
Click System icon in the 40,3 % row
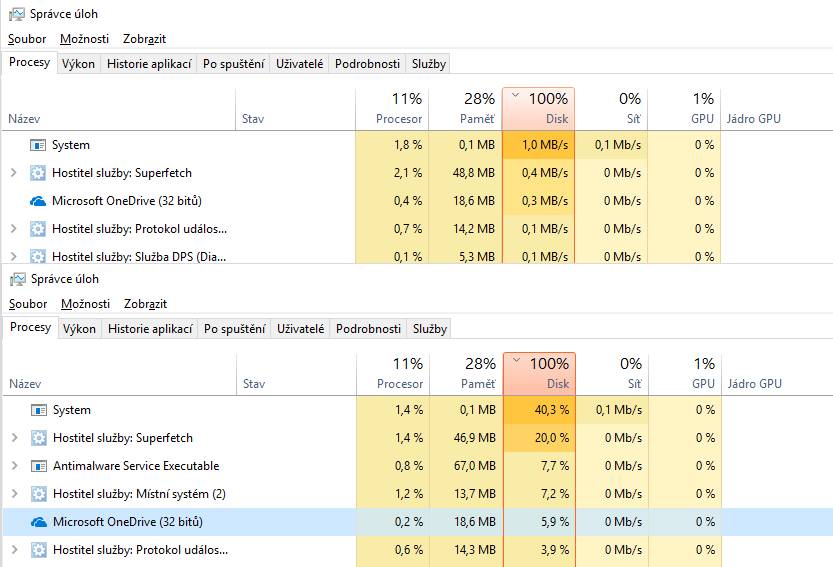(x=39, y=410)
